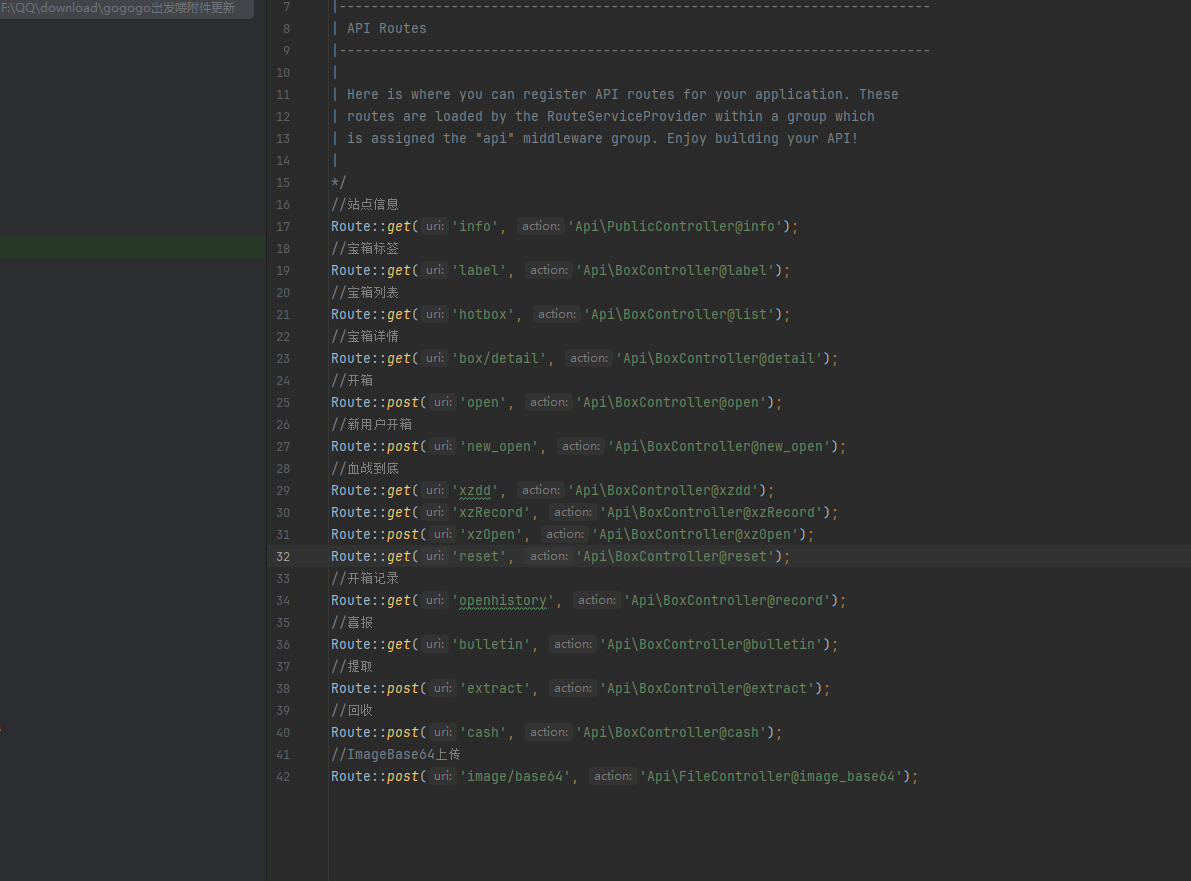Screen dimensions: 1191x881
Task: Open the Api\BoxController@cash reference
Action: [x=675, y=733]
